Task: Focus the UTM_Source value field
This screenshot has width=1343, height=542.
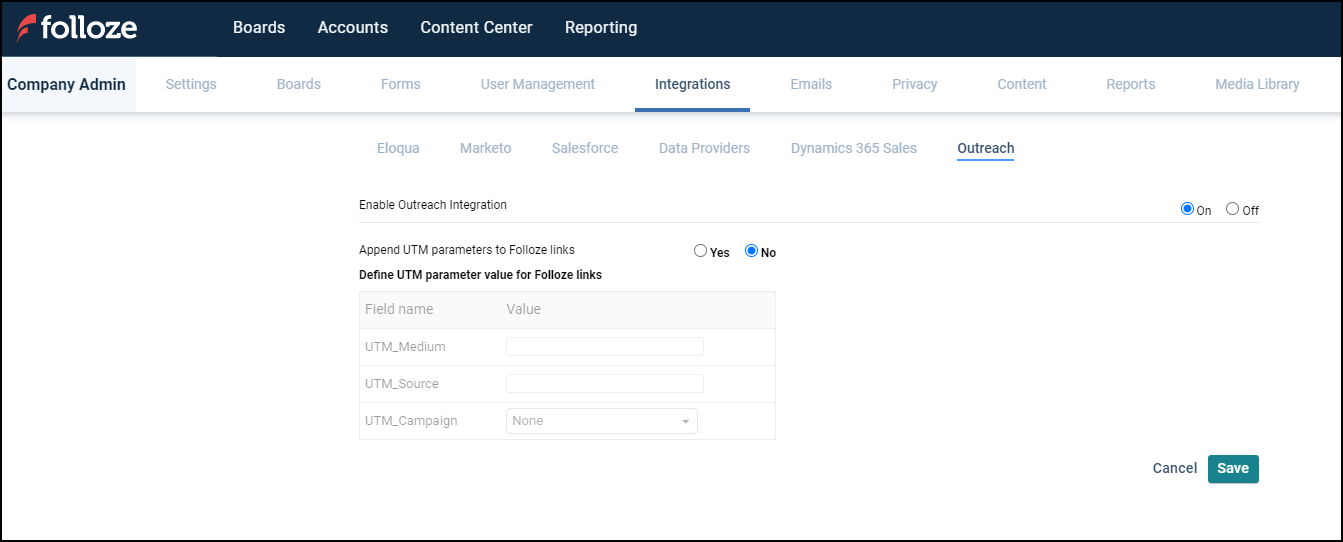Action: 605,384
